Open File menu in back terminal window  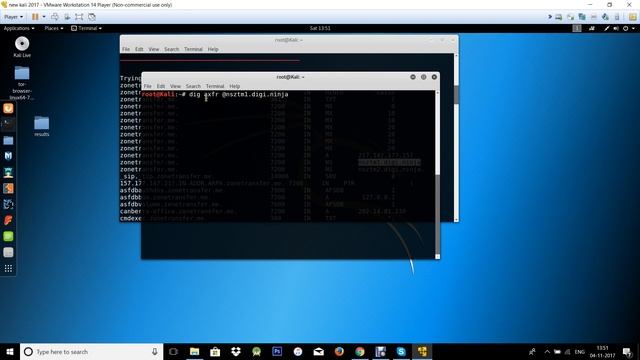click(x=126, y=49)
